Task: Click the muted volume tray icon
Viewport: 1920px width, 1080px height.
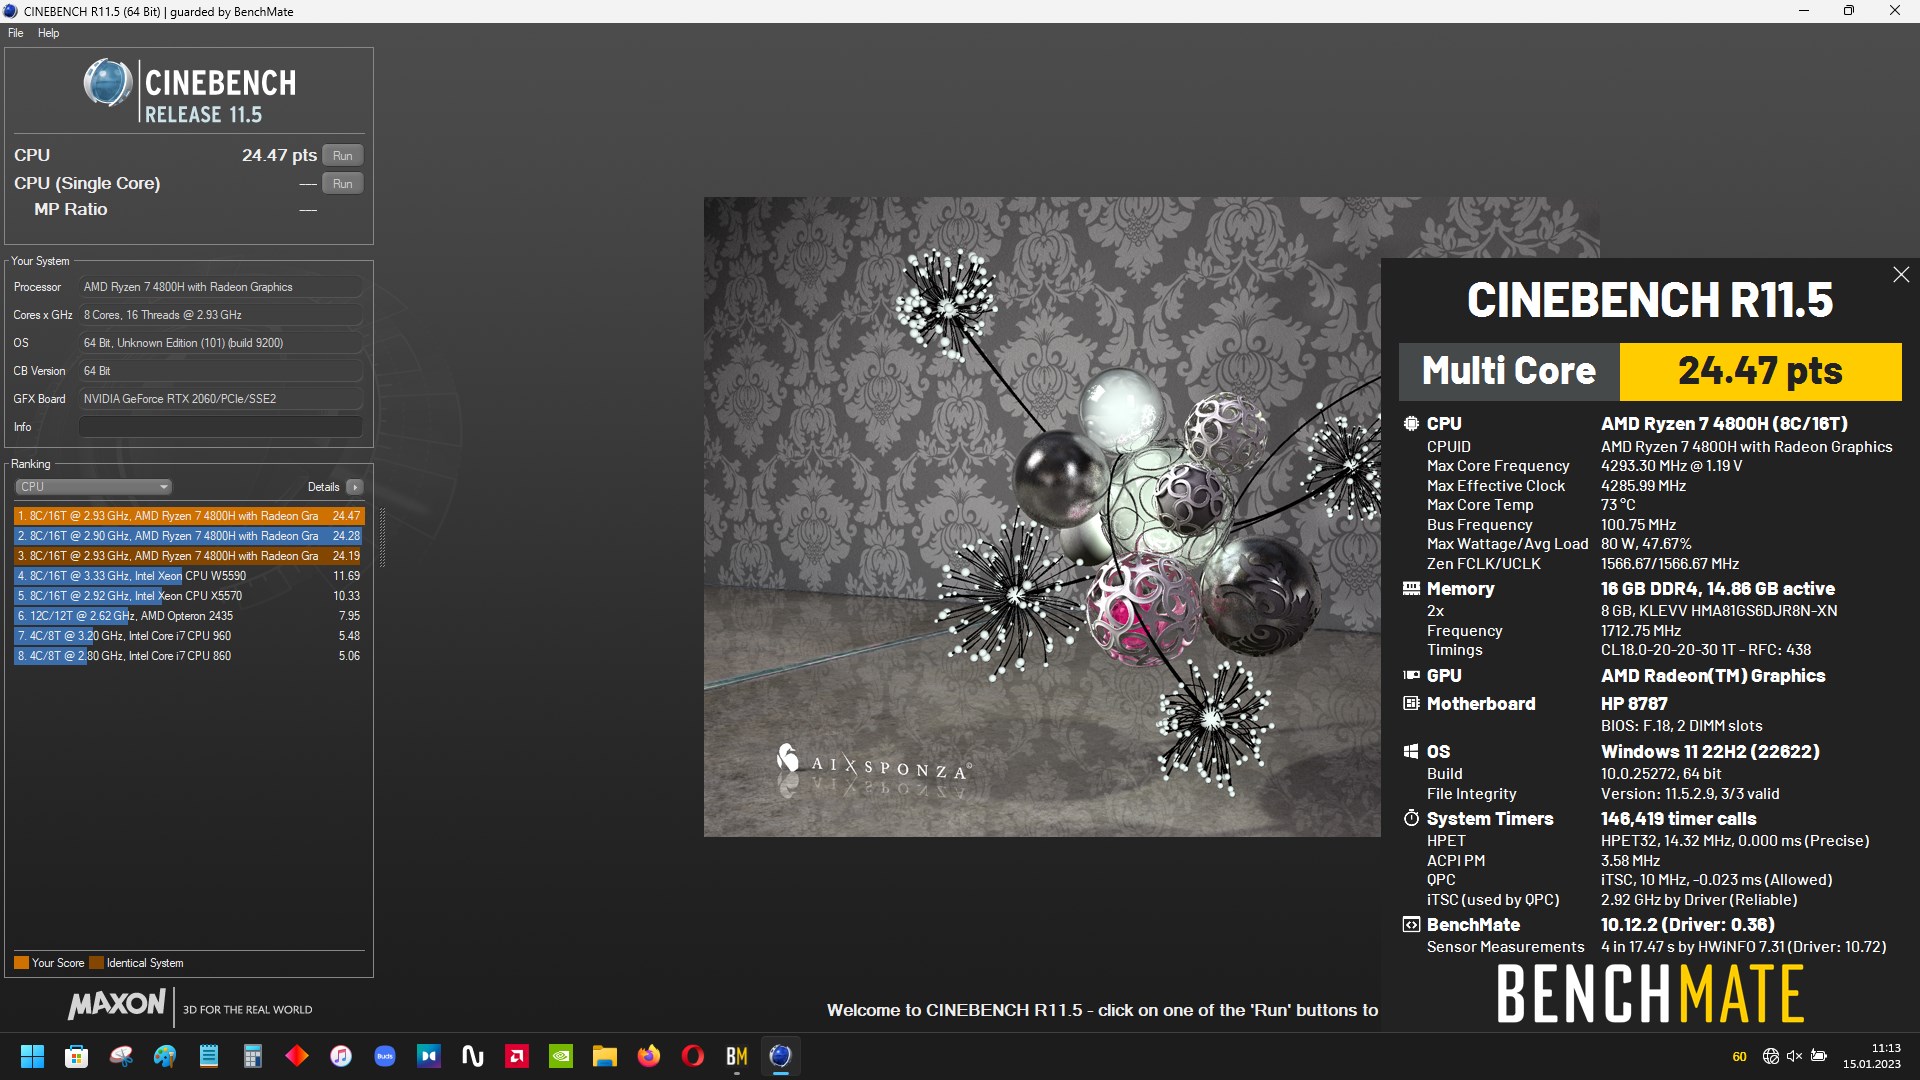Action: coord(1794,1056)
